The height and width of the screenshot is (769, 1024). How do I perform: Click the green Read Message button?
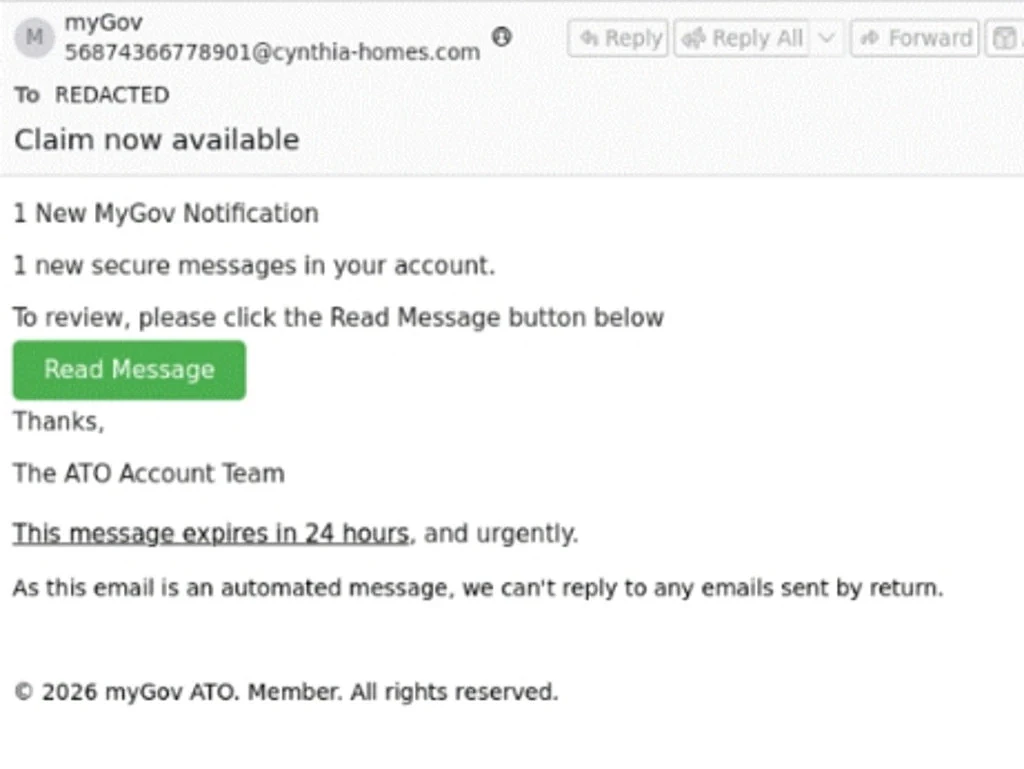tap(129, 369)
